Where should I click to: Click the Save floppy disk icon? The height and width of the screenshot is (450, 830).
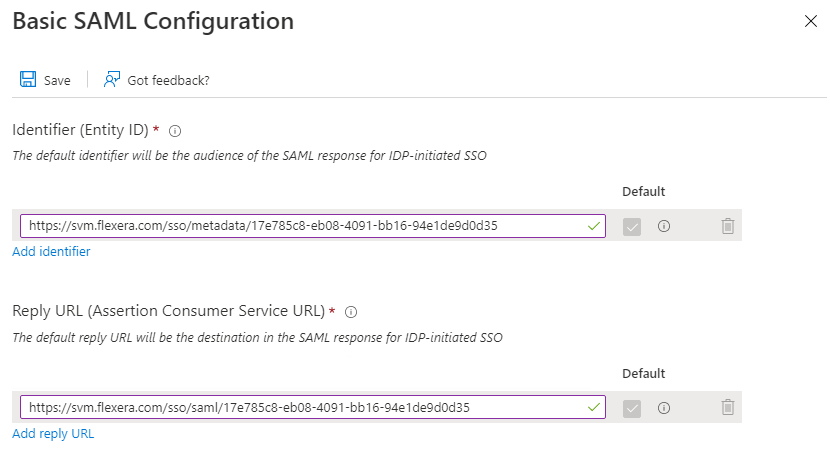click(x=28, y=80)
